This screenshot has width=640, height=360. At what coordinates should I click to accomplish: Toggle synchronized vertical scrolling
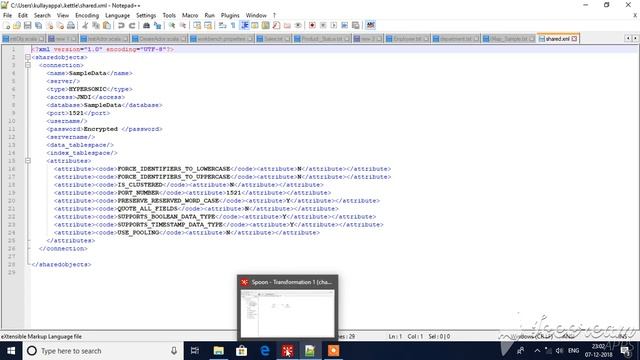click(x=197, y=25)
